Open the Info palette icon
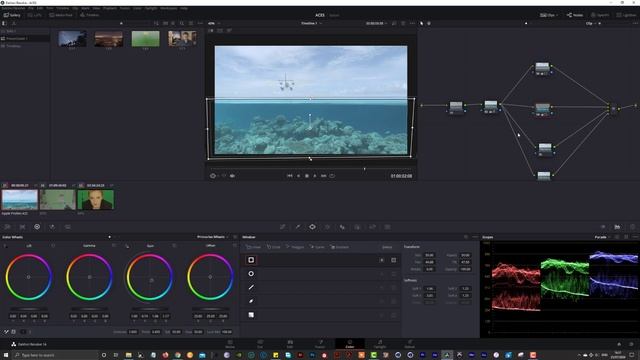Viewport: 640px width, 360px height. (x=632, y=227)
